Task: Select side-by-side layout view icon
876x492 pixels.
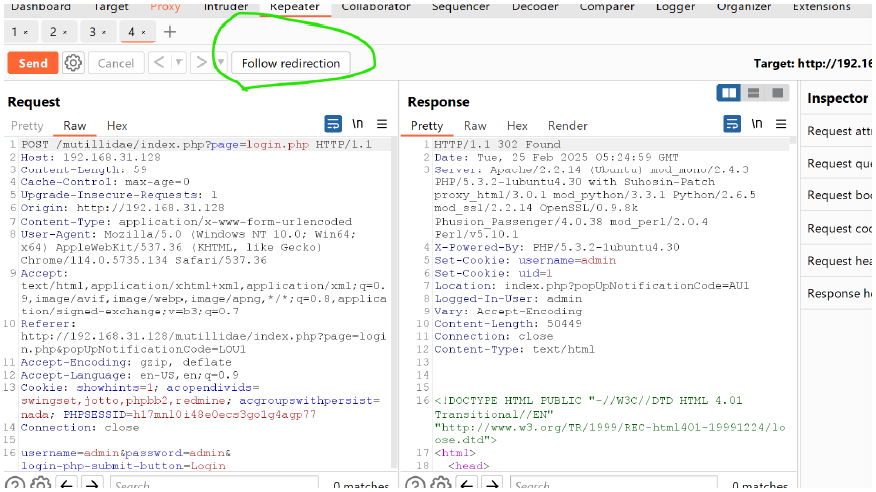Action: coord(729,93)
